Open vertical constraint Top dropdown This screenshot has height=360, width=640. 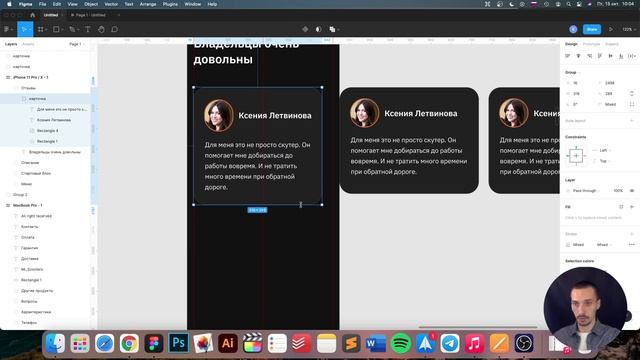604,161
